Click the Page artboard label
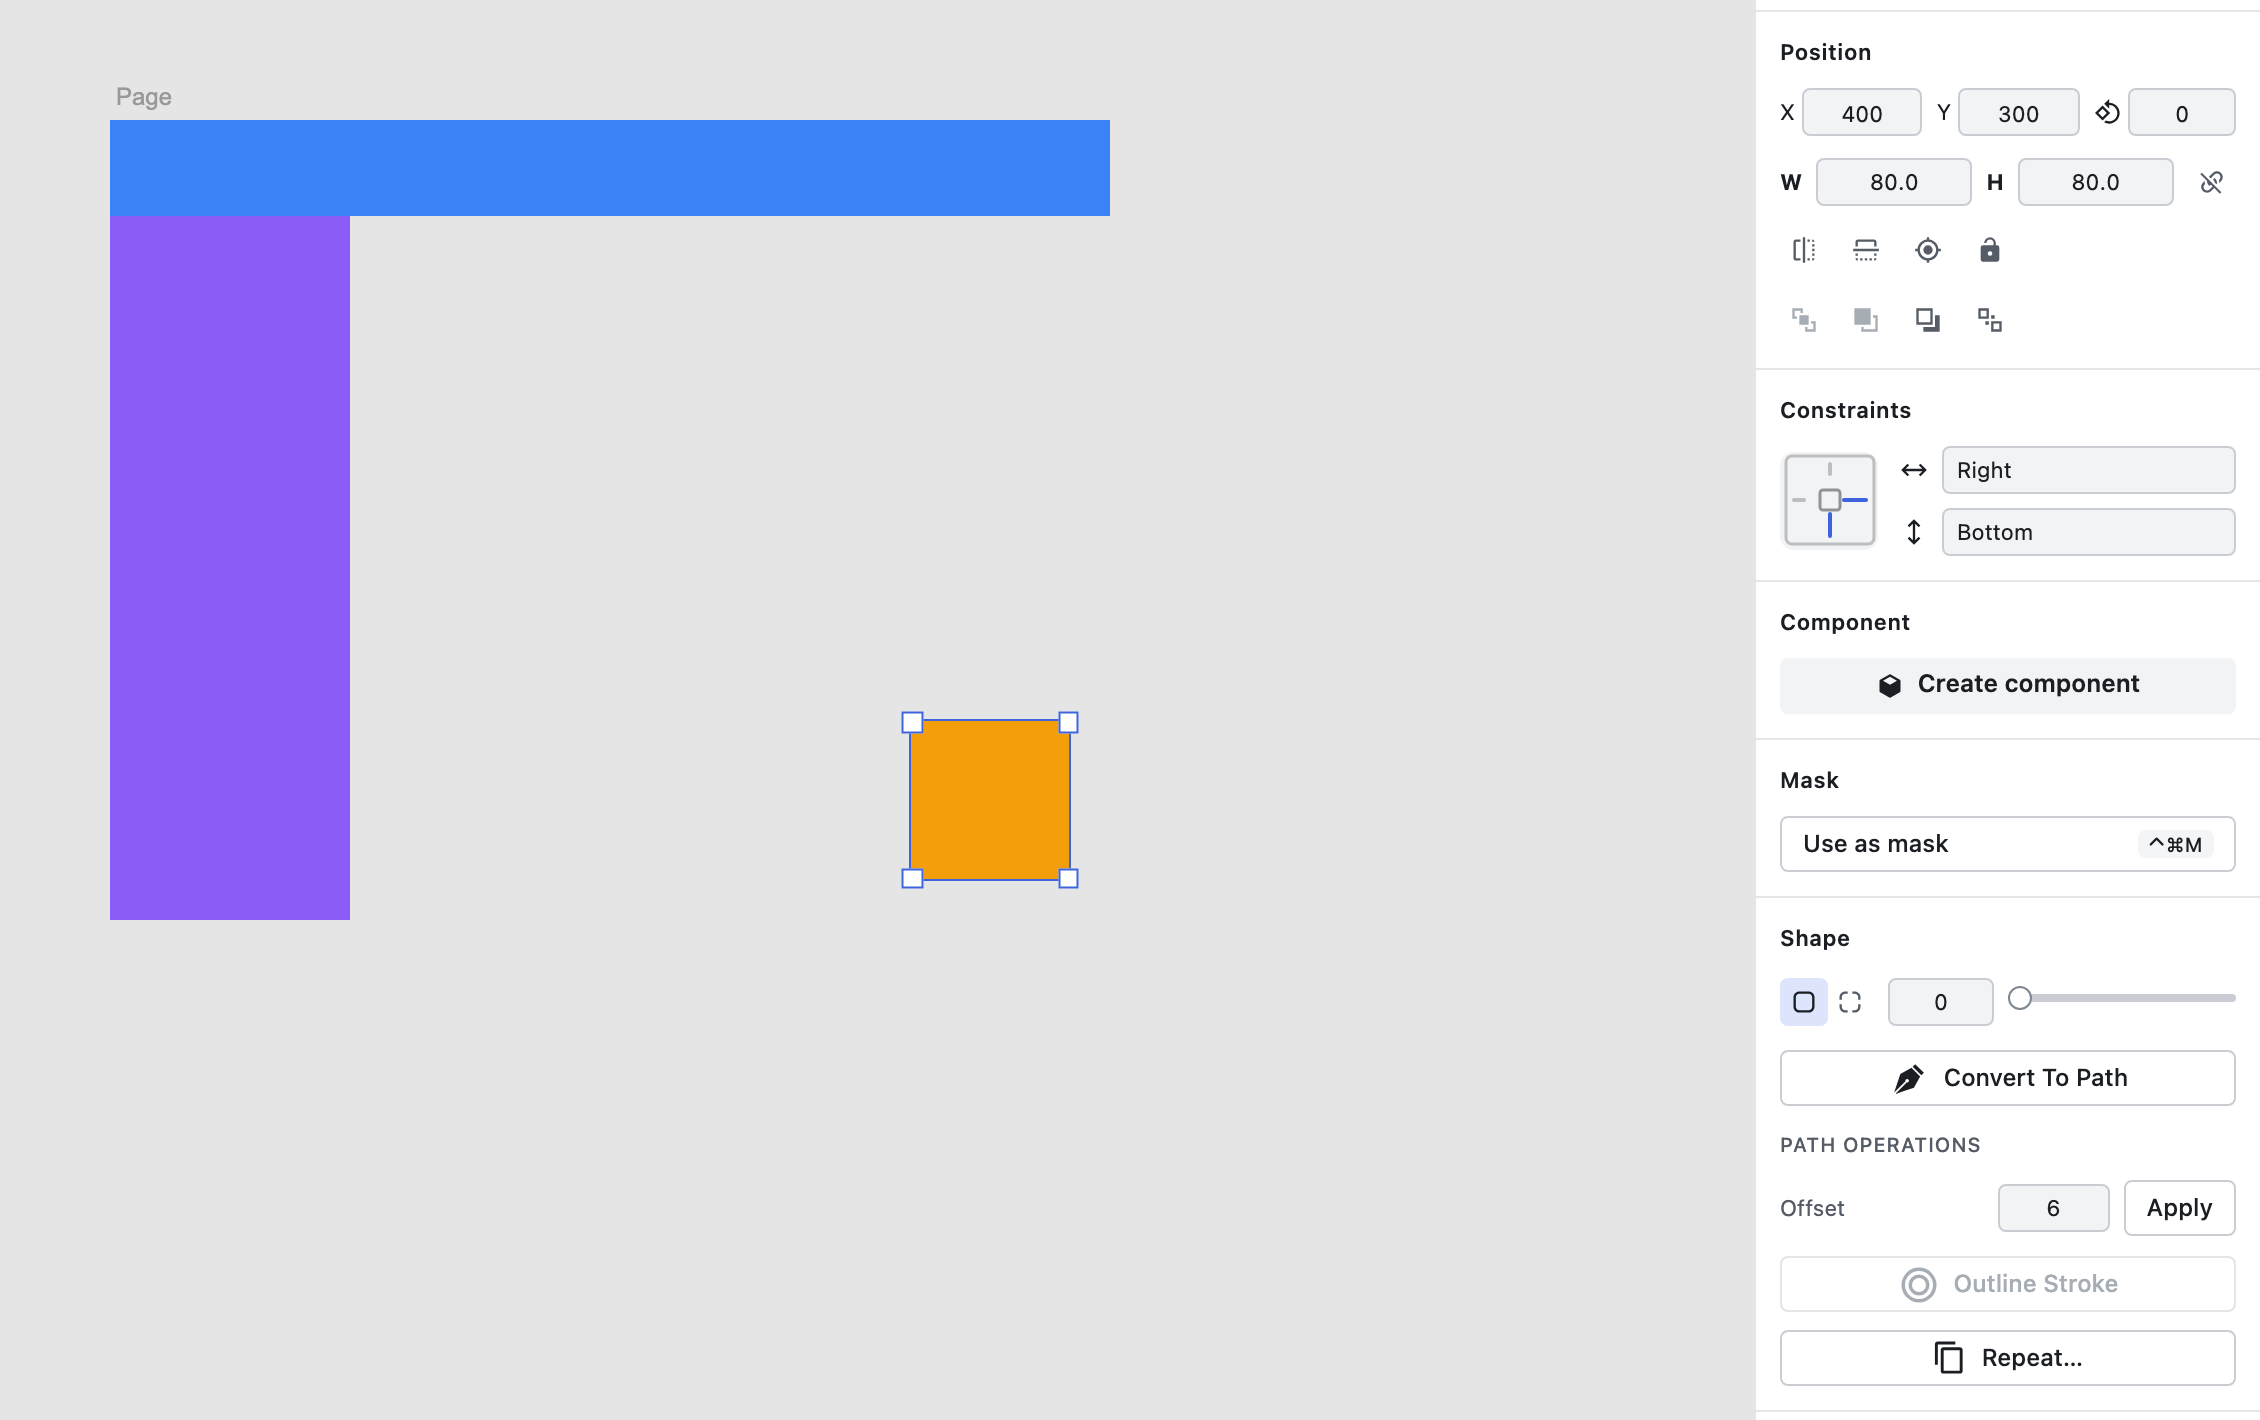Viewport: 2260px width, 1420px height. pos(143,97)
